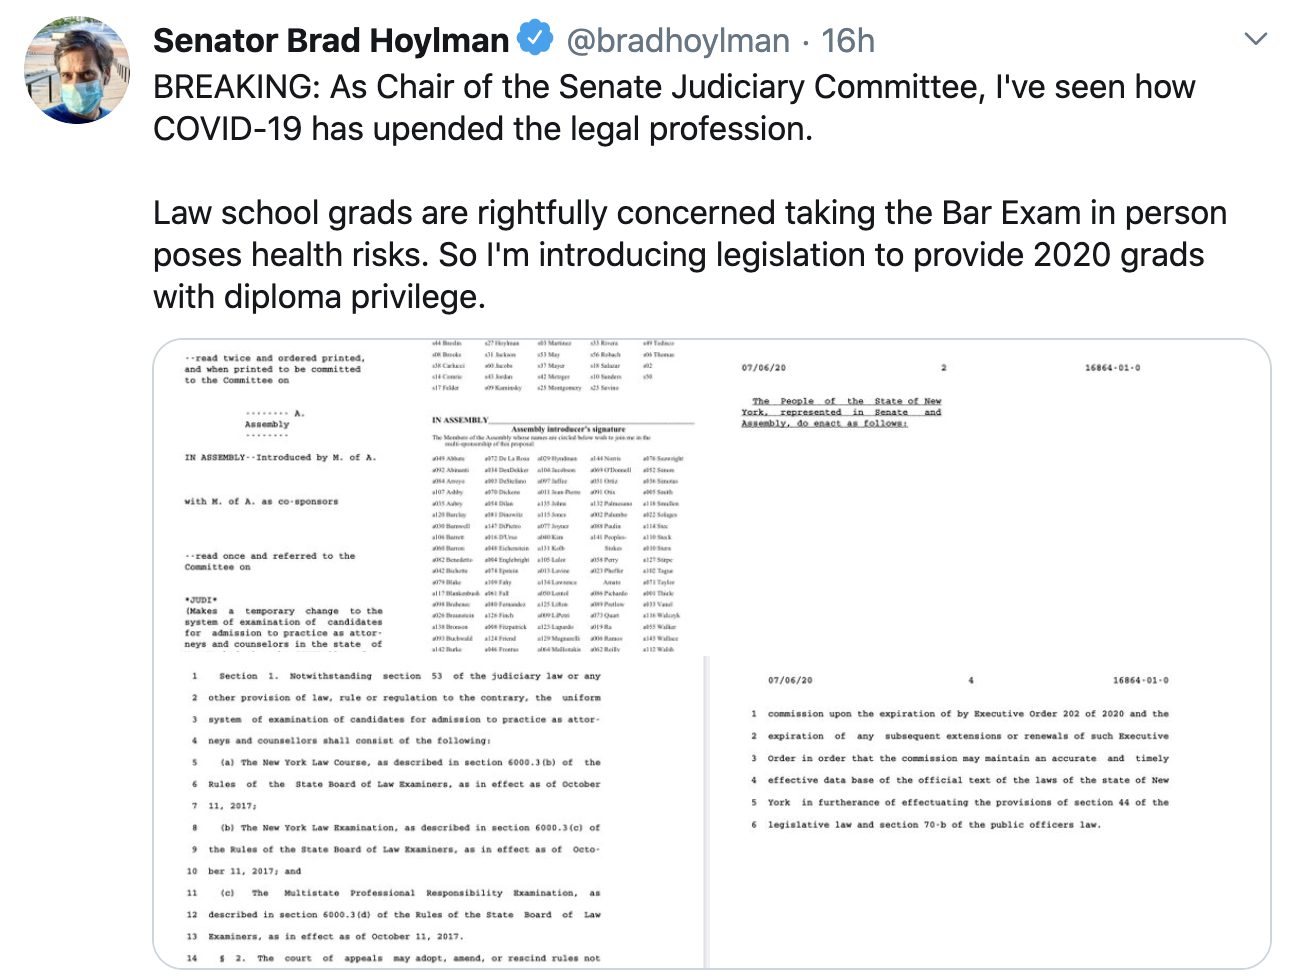Open the tweet's more options chevron
Screen dimensions: 1290x980
(x=1255, y=40)
